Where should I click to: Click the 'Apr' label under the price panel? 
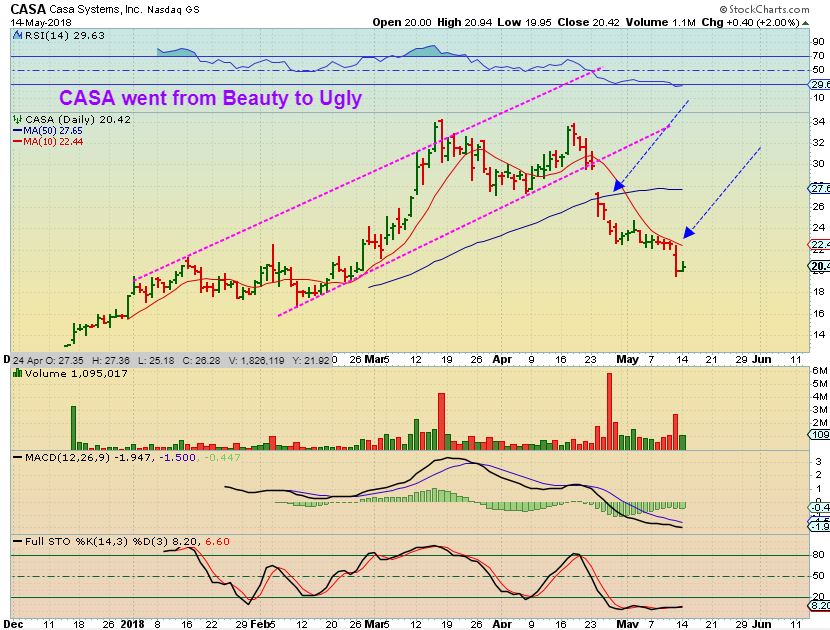[x=502, y=359]
